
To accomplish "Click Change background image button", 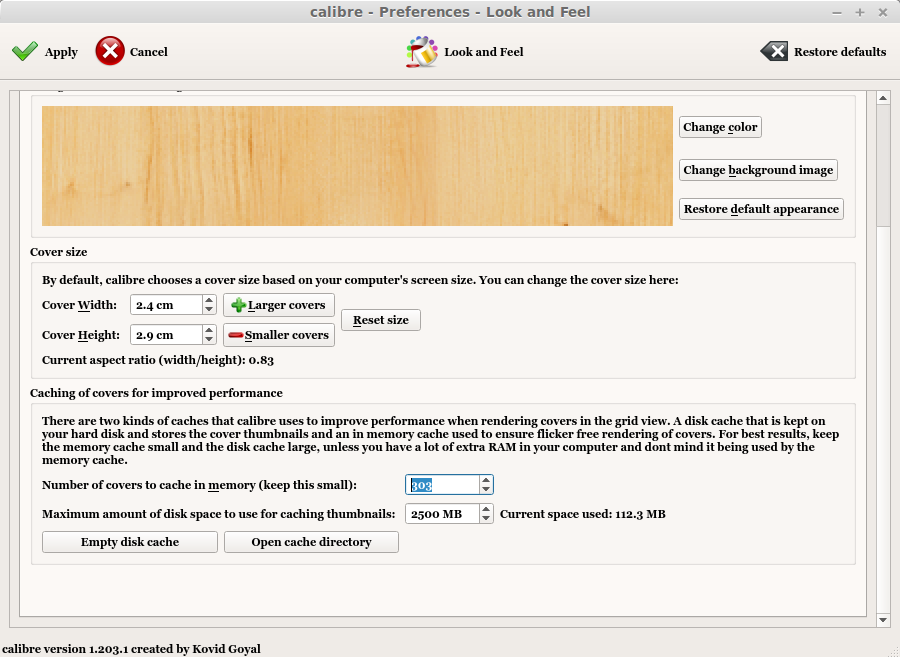I will point(758,170).
